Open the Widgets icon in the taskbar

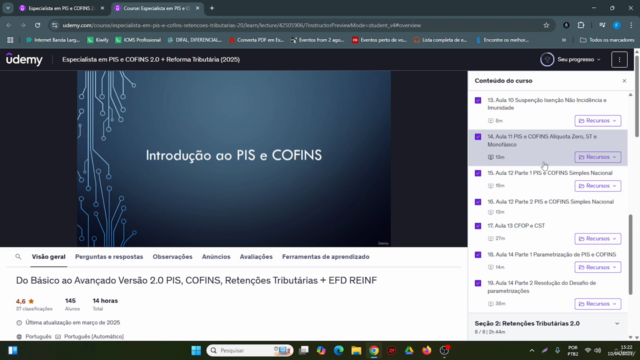(13, 351)
